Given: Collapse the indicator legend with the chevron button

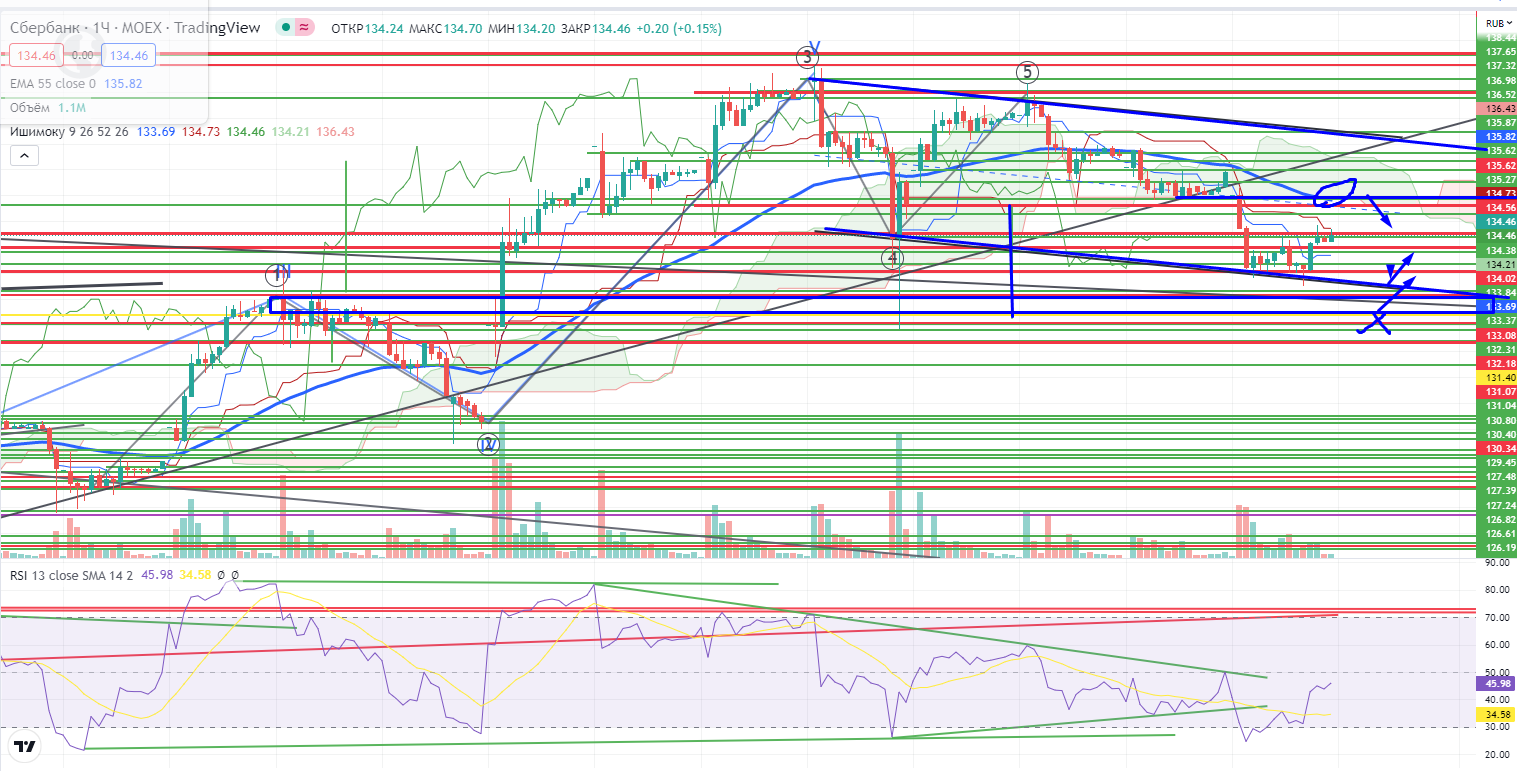Looking at the screenshot, I should [23, 155].
